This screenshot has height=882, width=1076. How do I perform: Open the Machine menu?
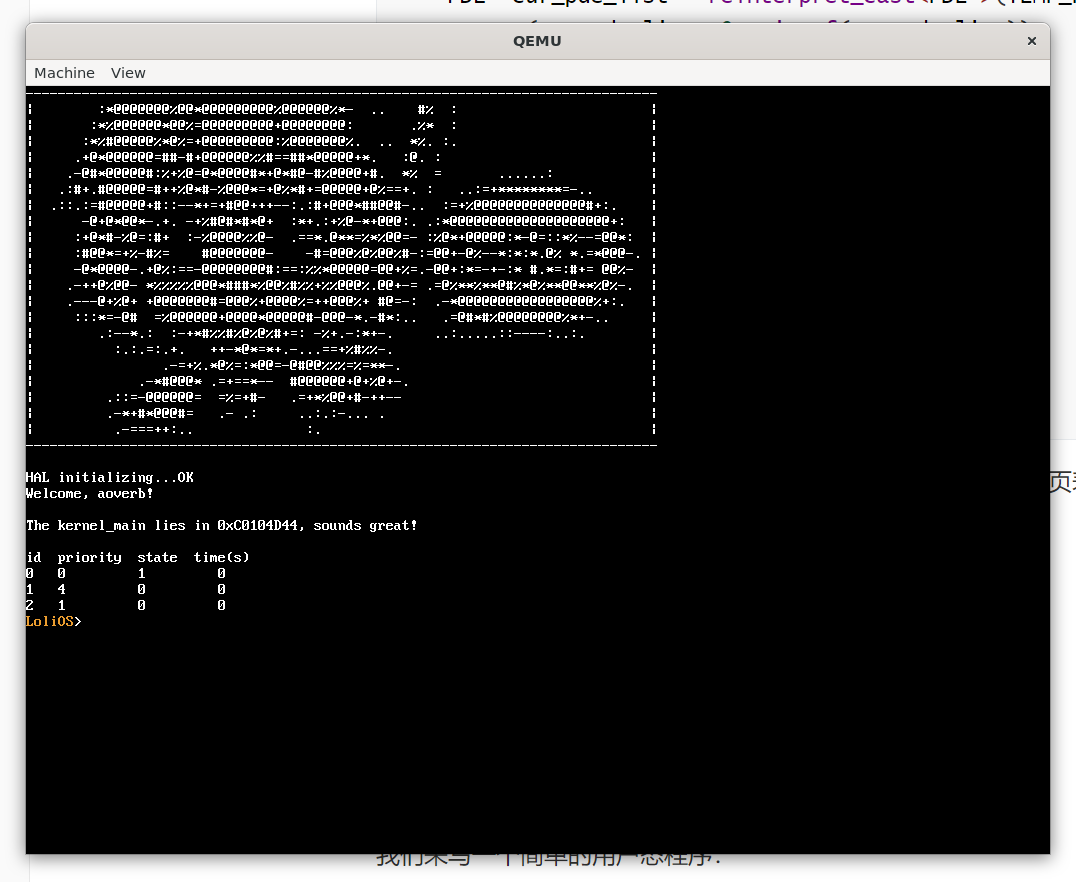click(x=64, y=73)
